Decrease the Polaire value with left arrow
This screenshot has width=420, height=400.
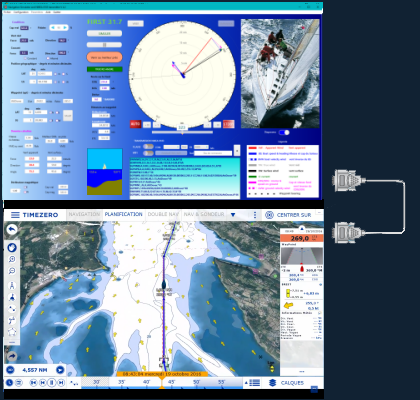point(53,27)
